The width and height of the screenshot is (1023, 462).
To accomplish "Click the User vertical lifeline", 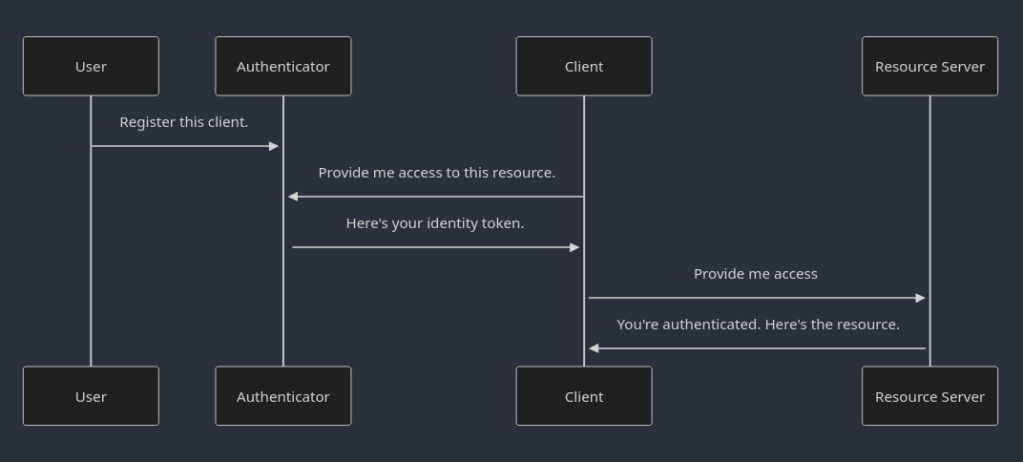I will pyautogui.click(x=91, y=250).
